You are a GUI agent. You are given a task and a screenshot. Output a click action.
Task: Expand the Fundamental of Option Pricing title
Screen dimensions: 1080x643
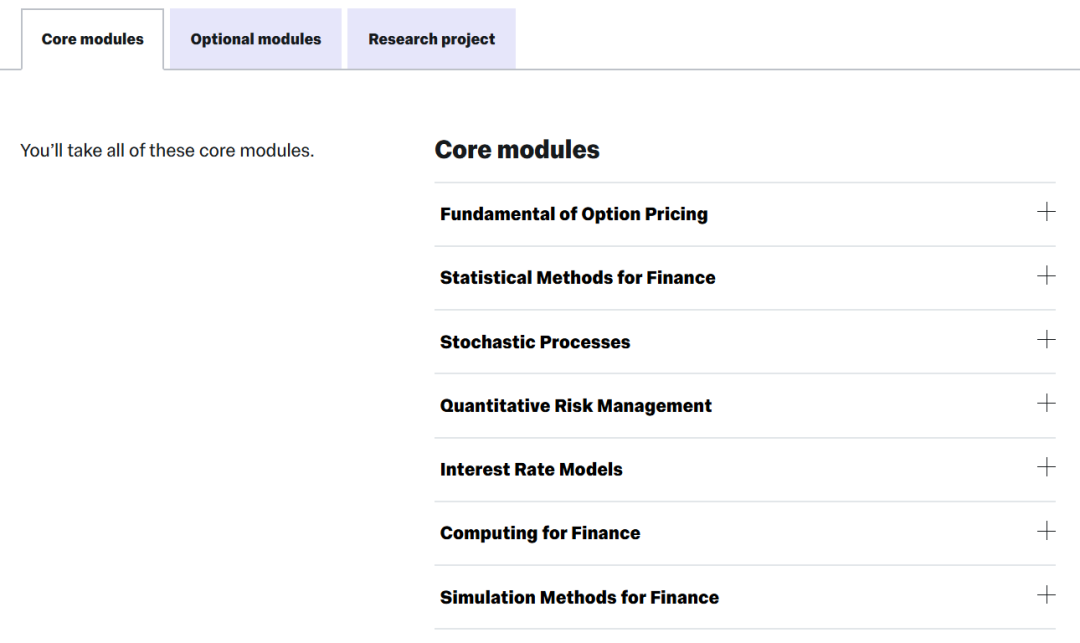click(x=574, y=214)
